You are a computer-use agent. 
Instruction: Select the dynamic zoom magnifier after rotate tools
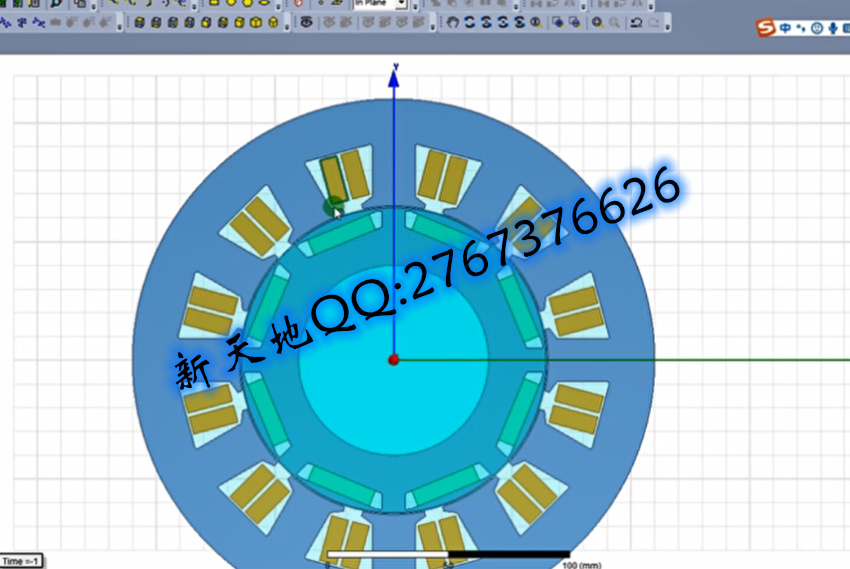[536, 23]
